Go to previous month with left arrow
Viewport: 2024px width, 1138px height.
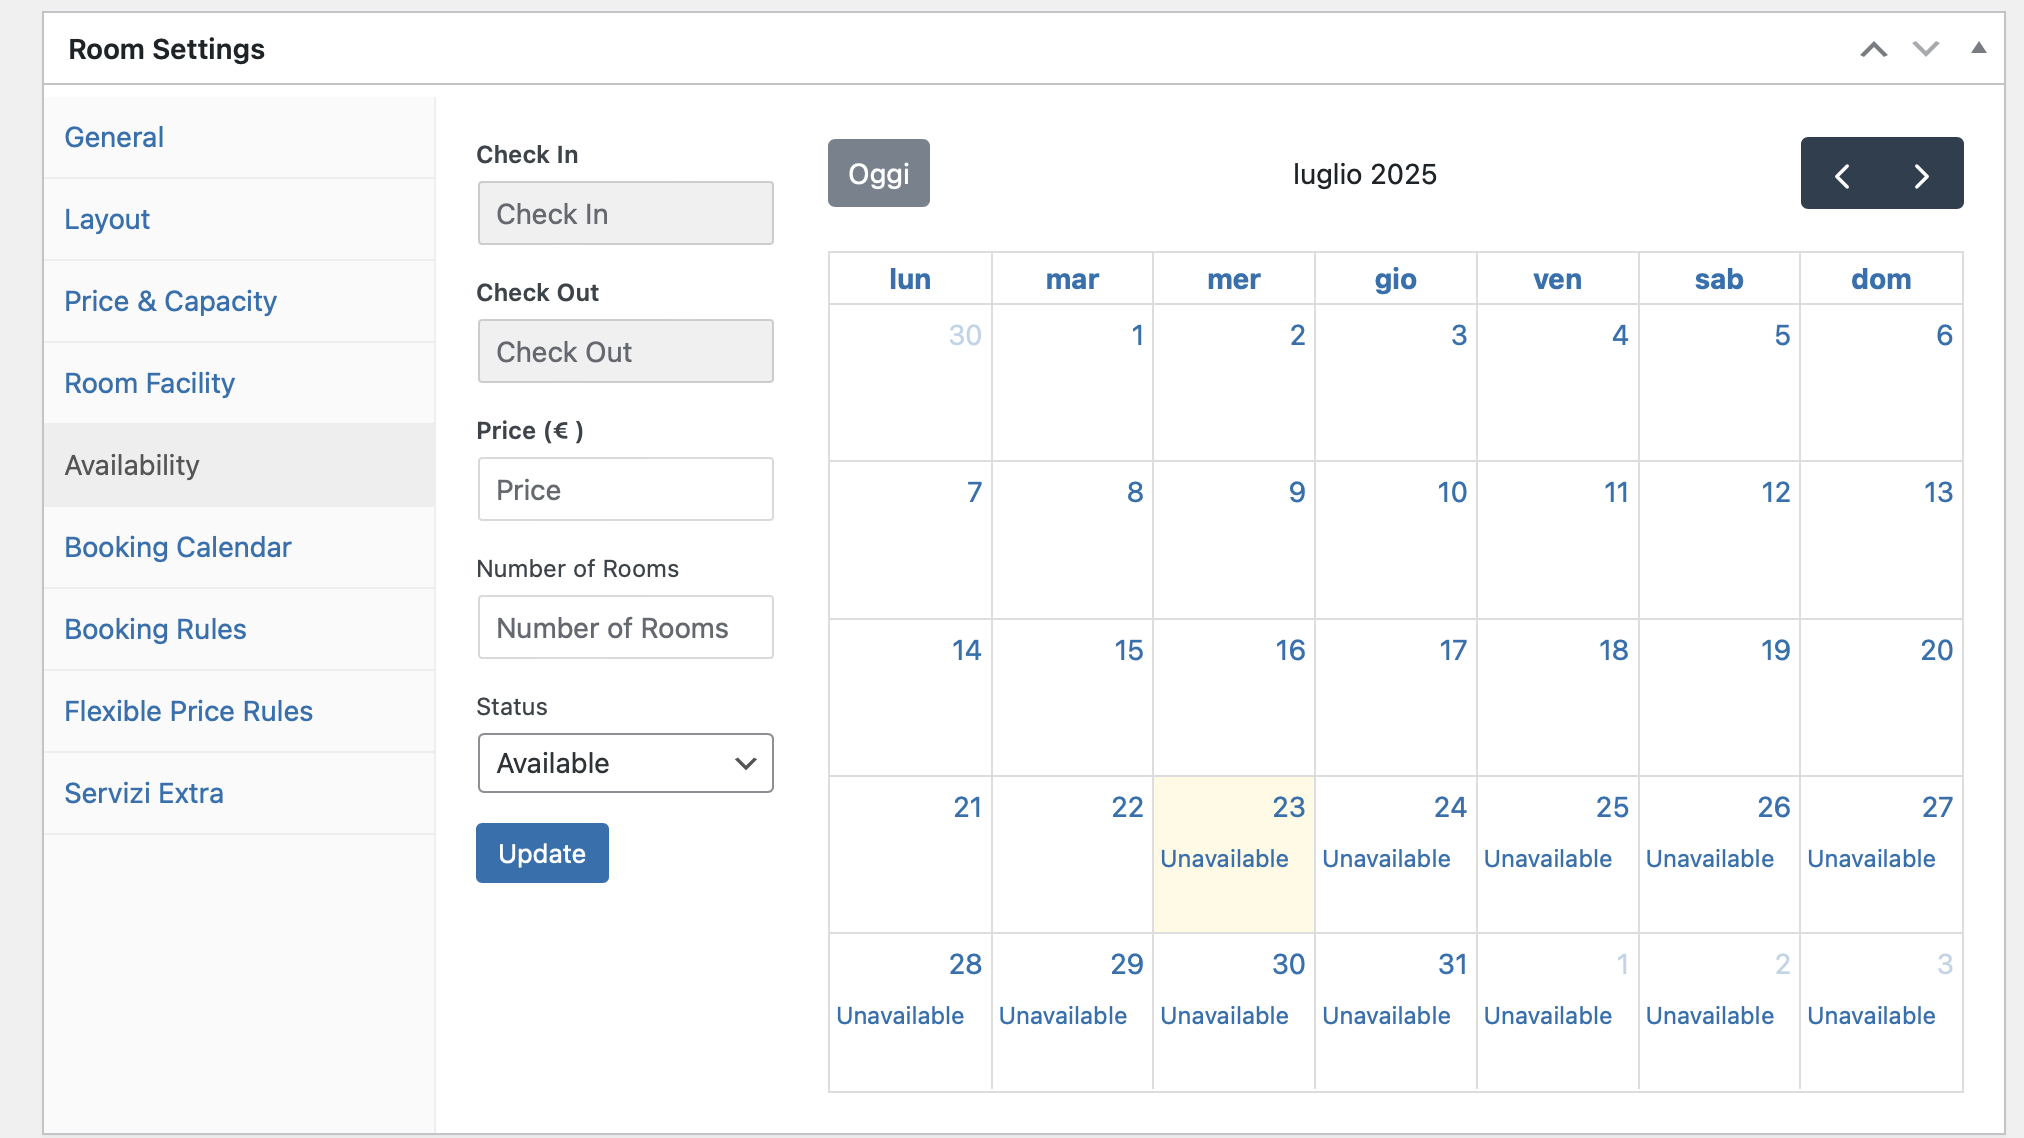click(x=1842, y=174)
